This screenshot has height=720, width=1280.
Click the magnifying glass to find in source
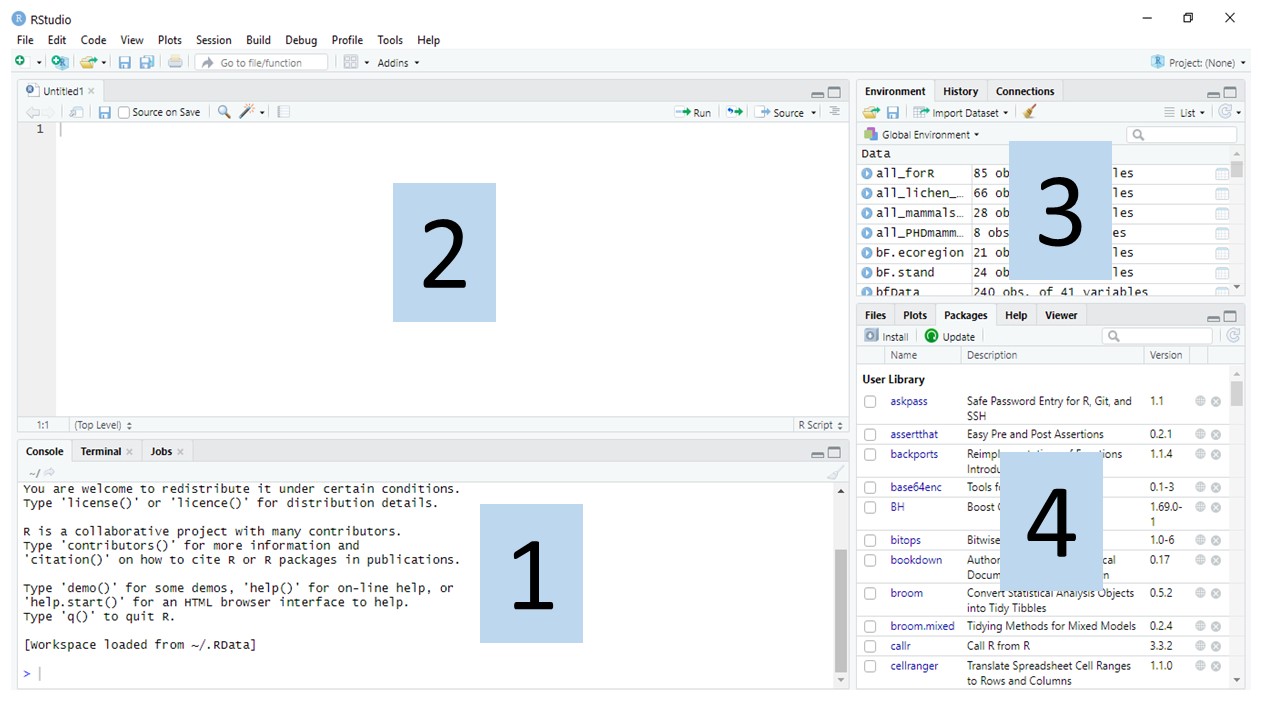222,111
